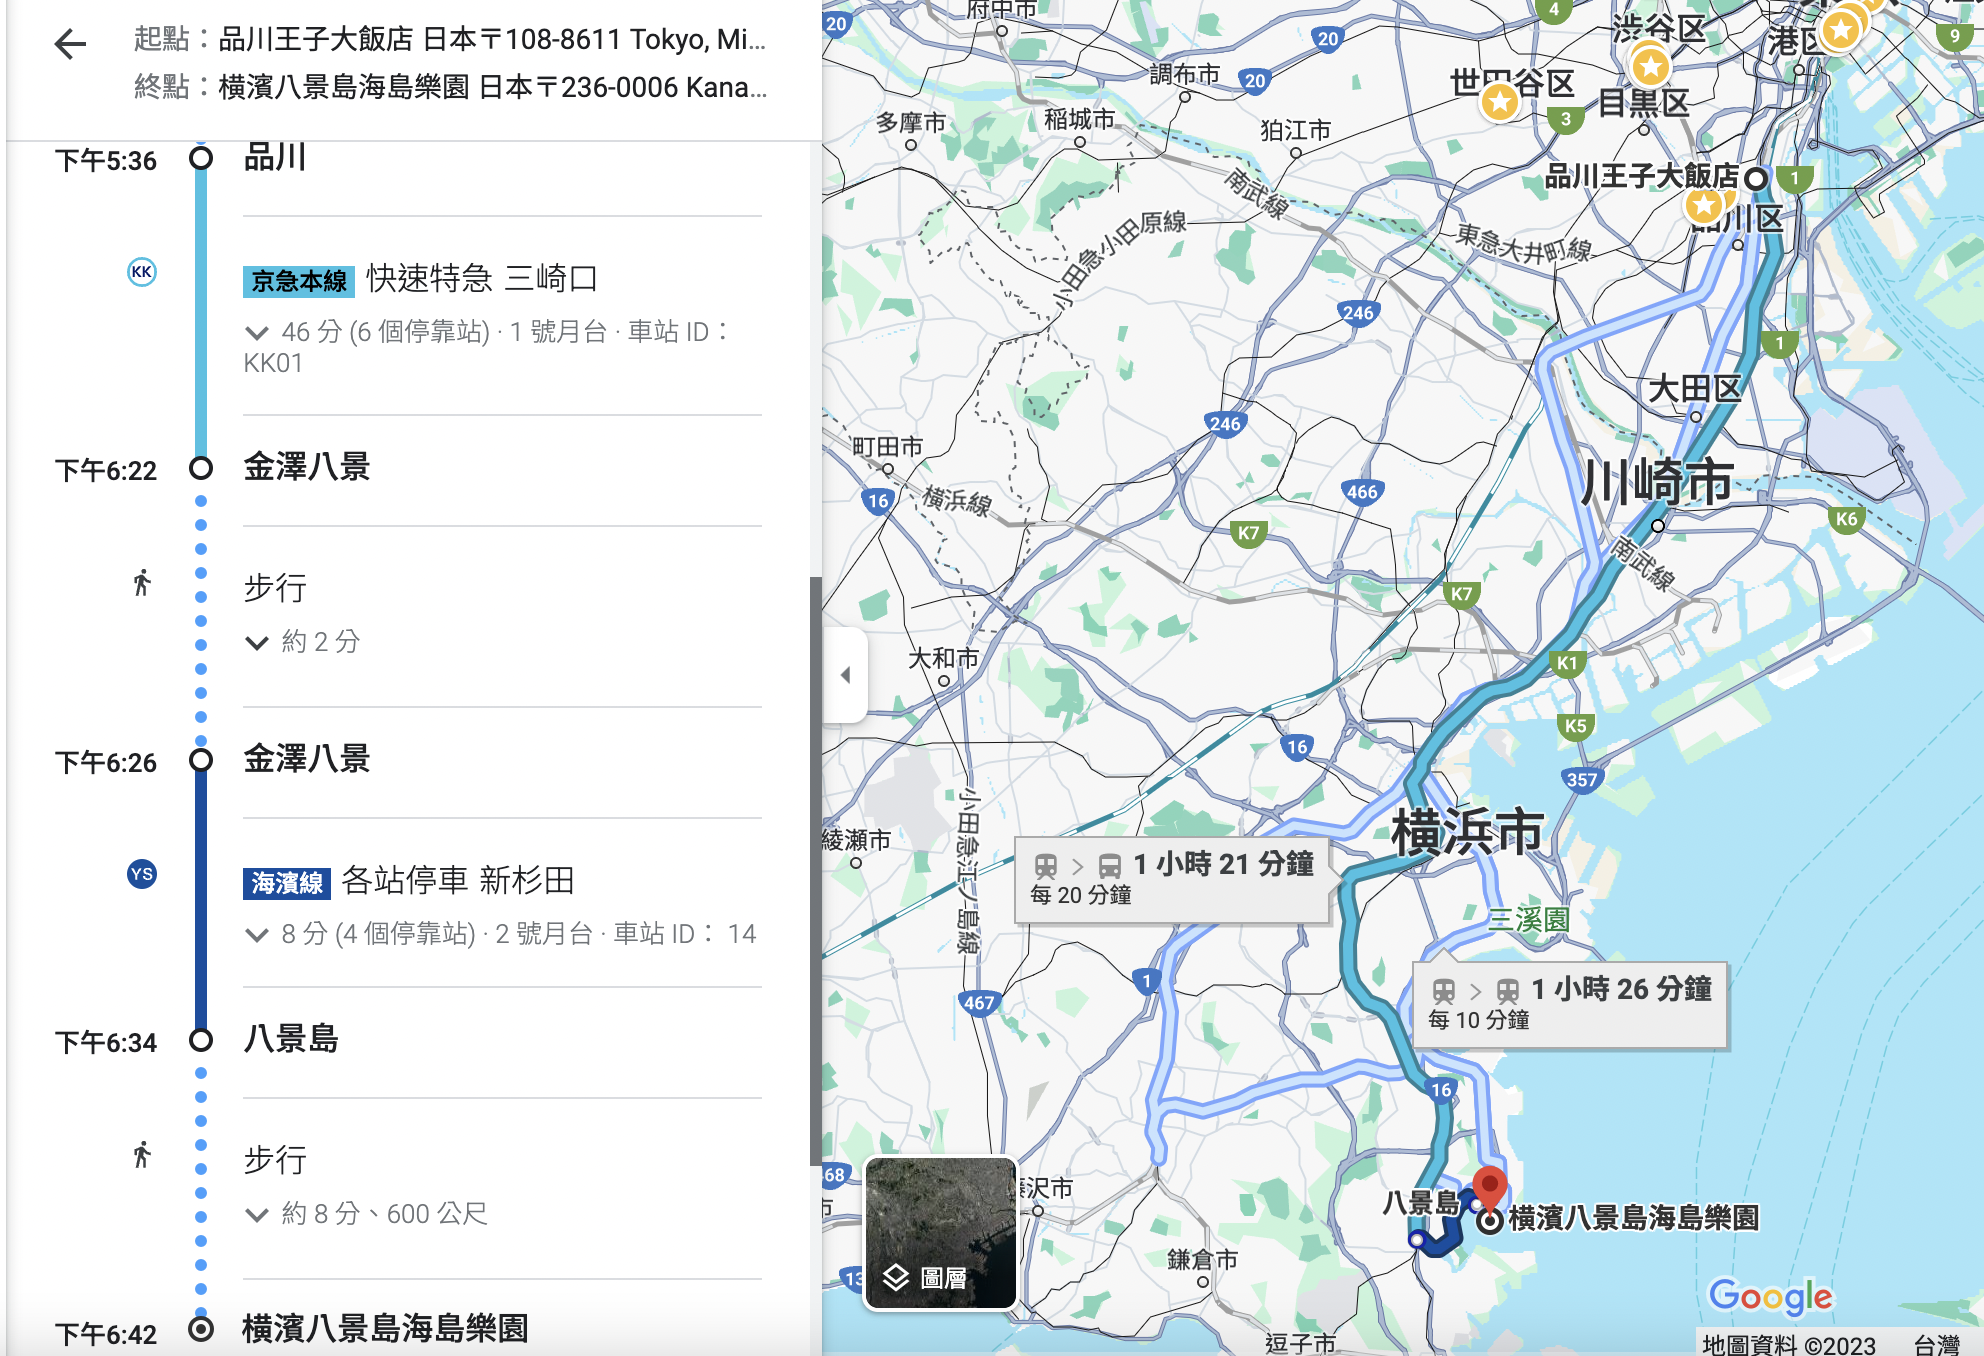Click the route 466 shield marker
This screenshot has width=1984, height=1356.
pos(1362,491)
